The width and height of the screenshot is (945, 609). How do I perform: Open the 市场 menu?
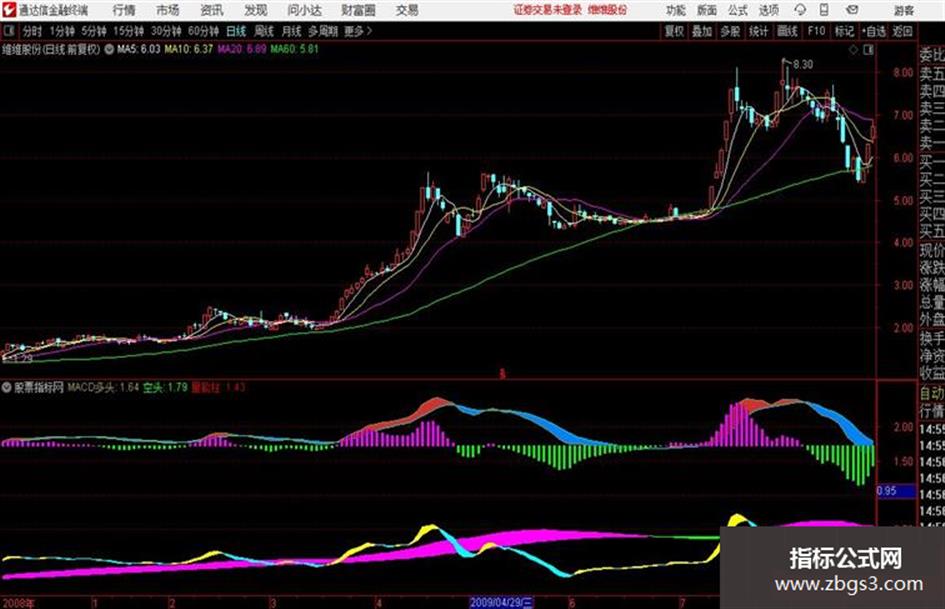[168, 10]
